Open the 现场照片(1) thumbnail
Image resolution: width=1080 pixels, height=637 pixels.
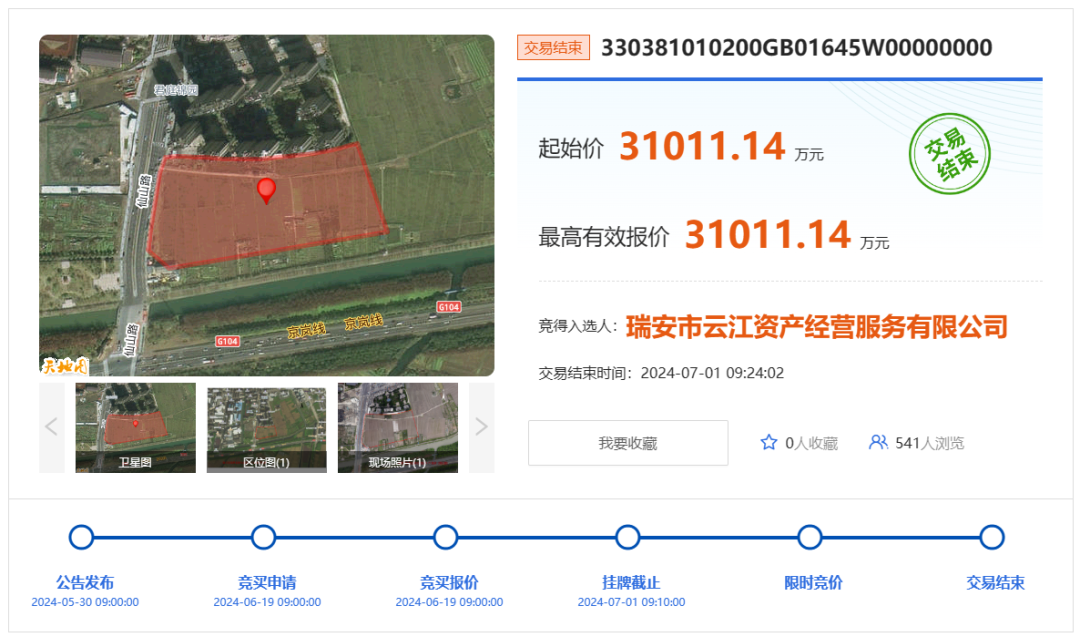click(397, 427)
